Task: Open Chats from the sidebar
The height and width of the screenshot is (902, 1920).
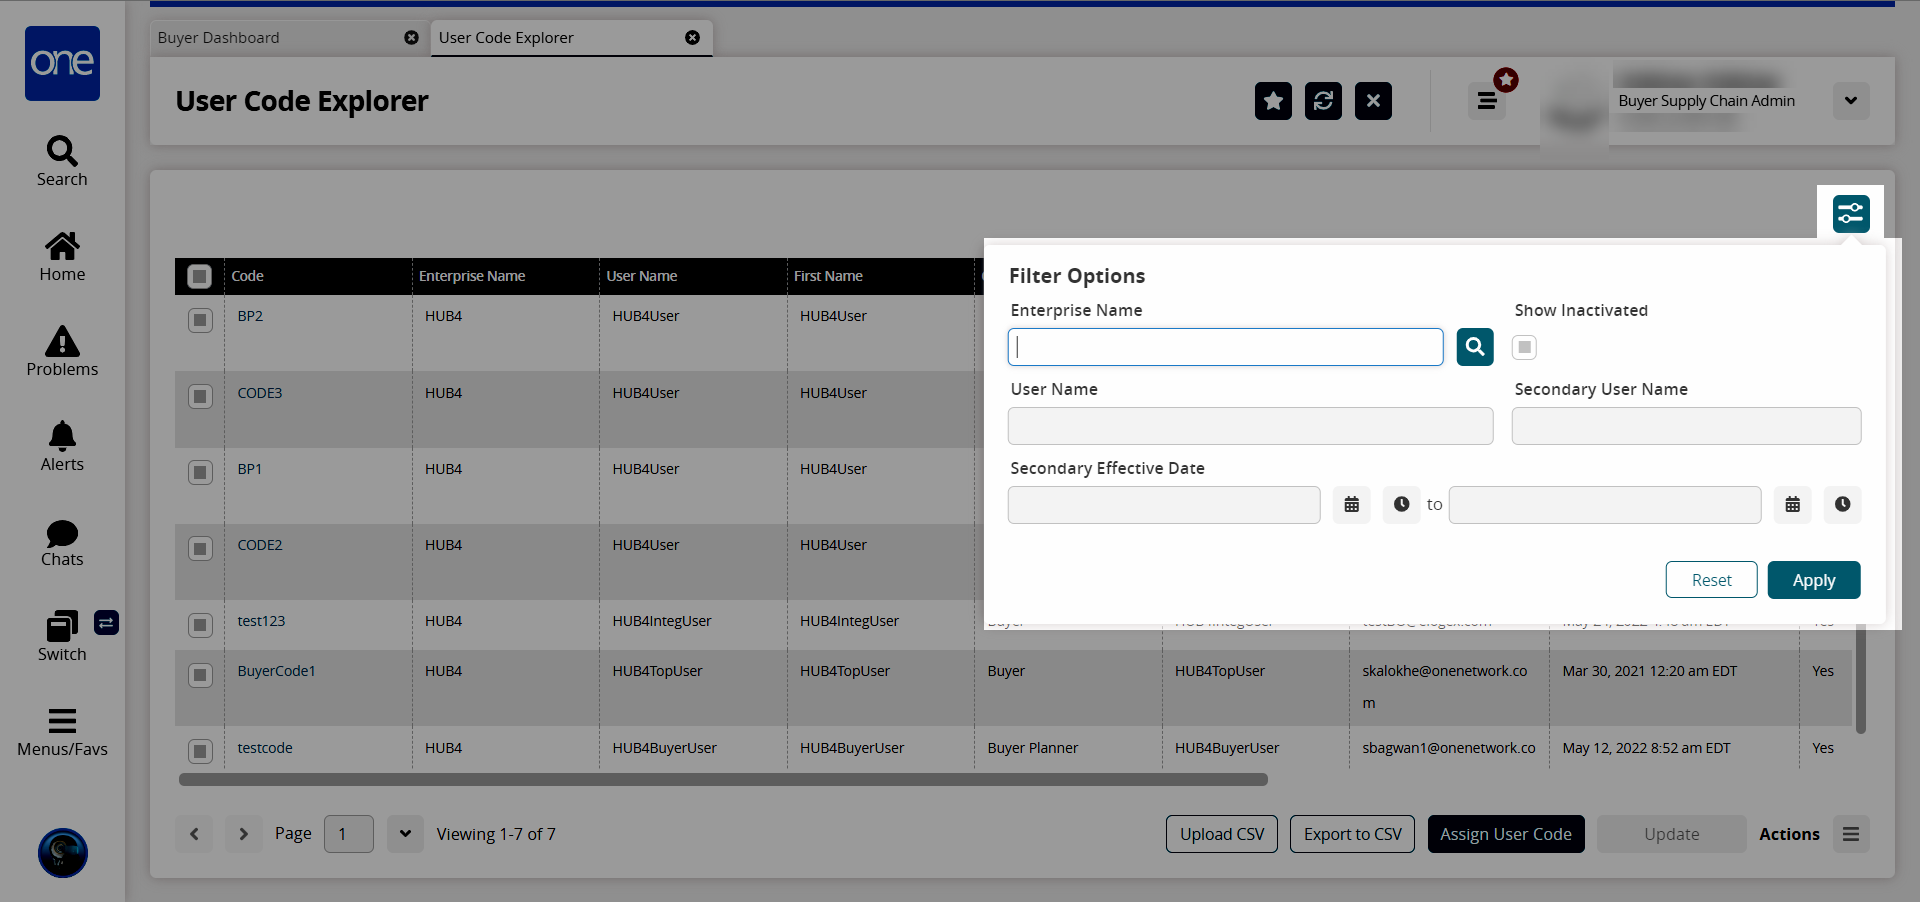Action: 62,542
